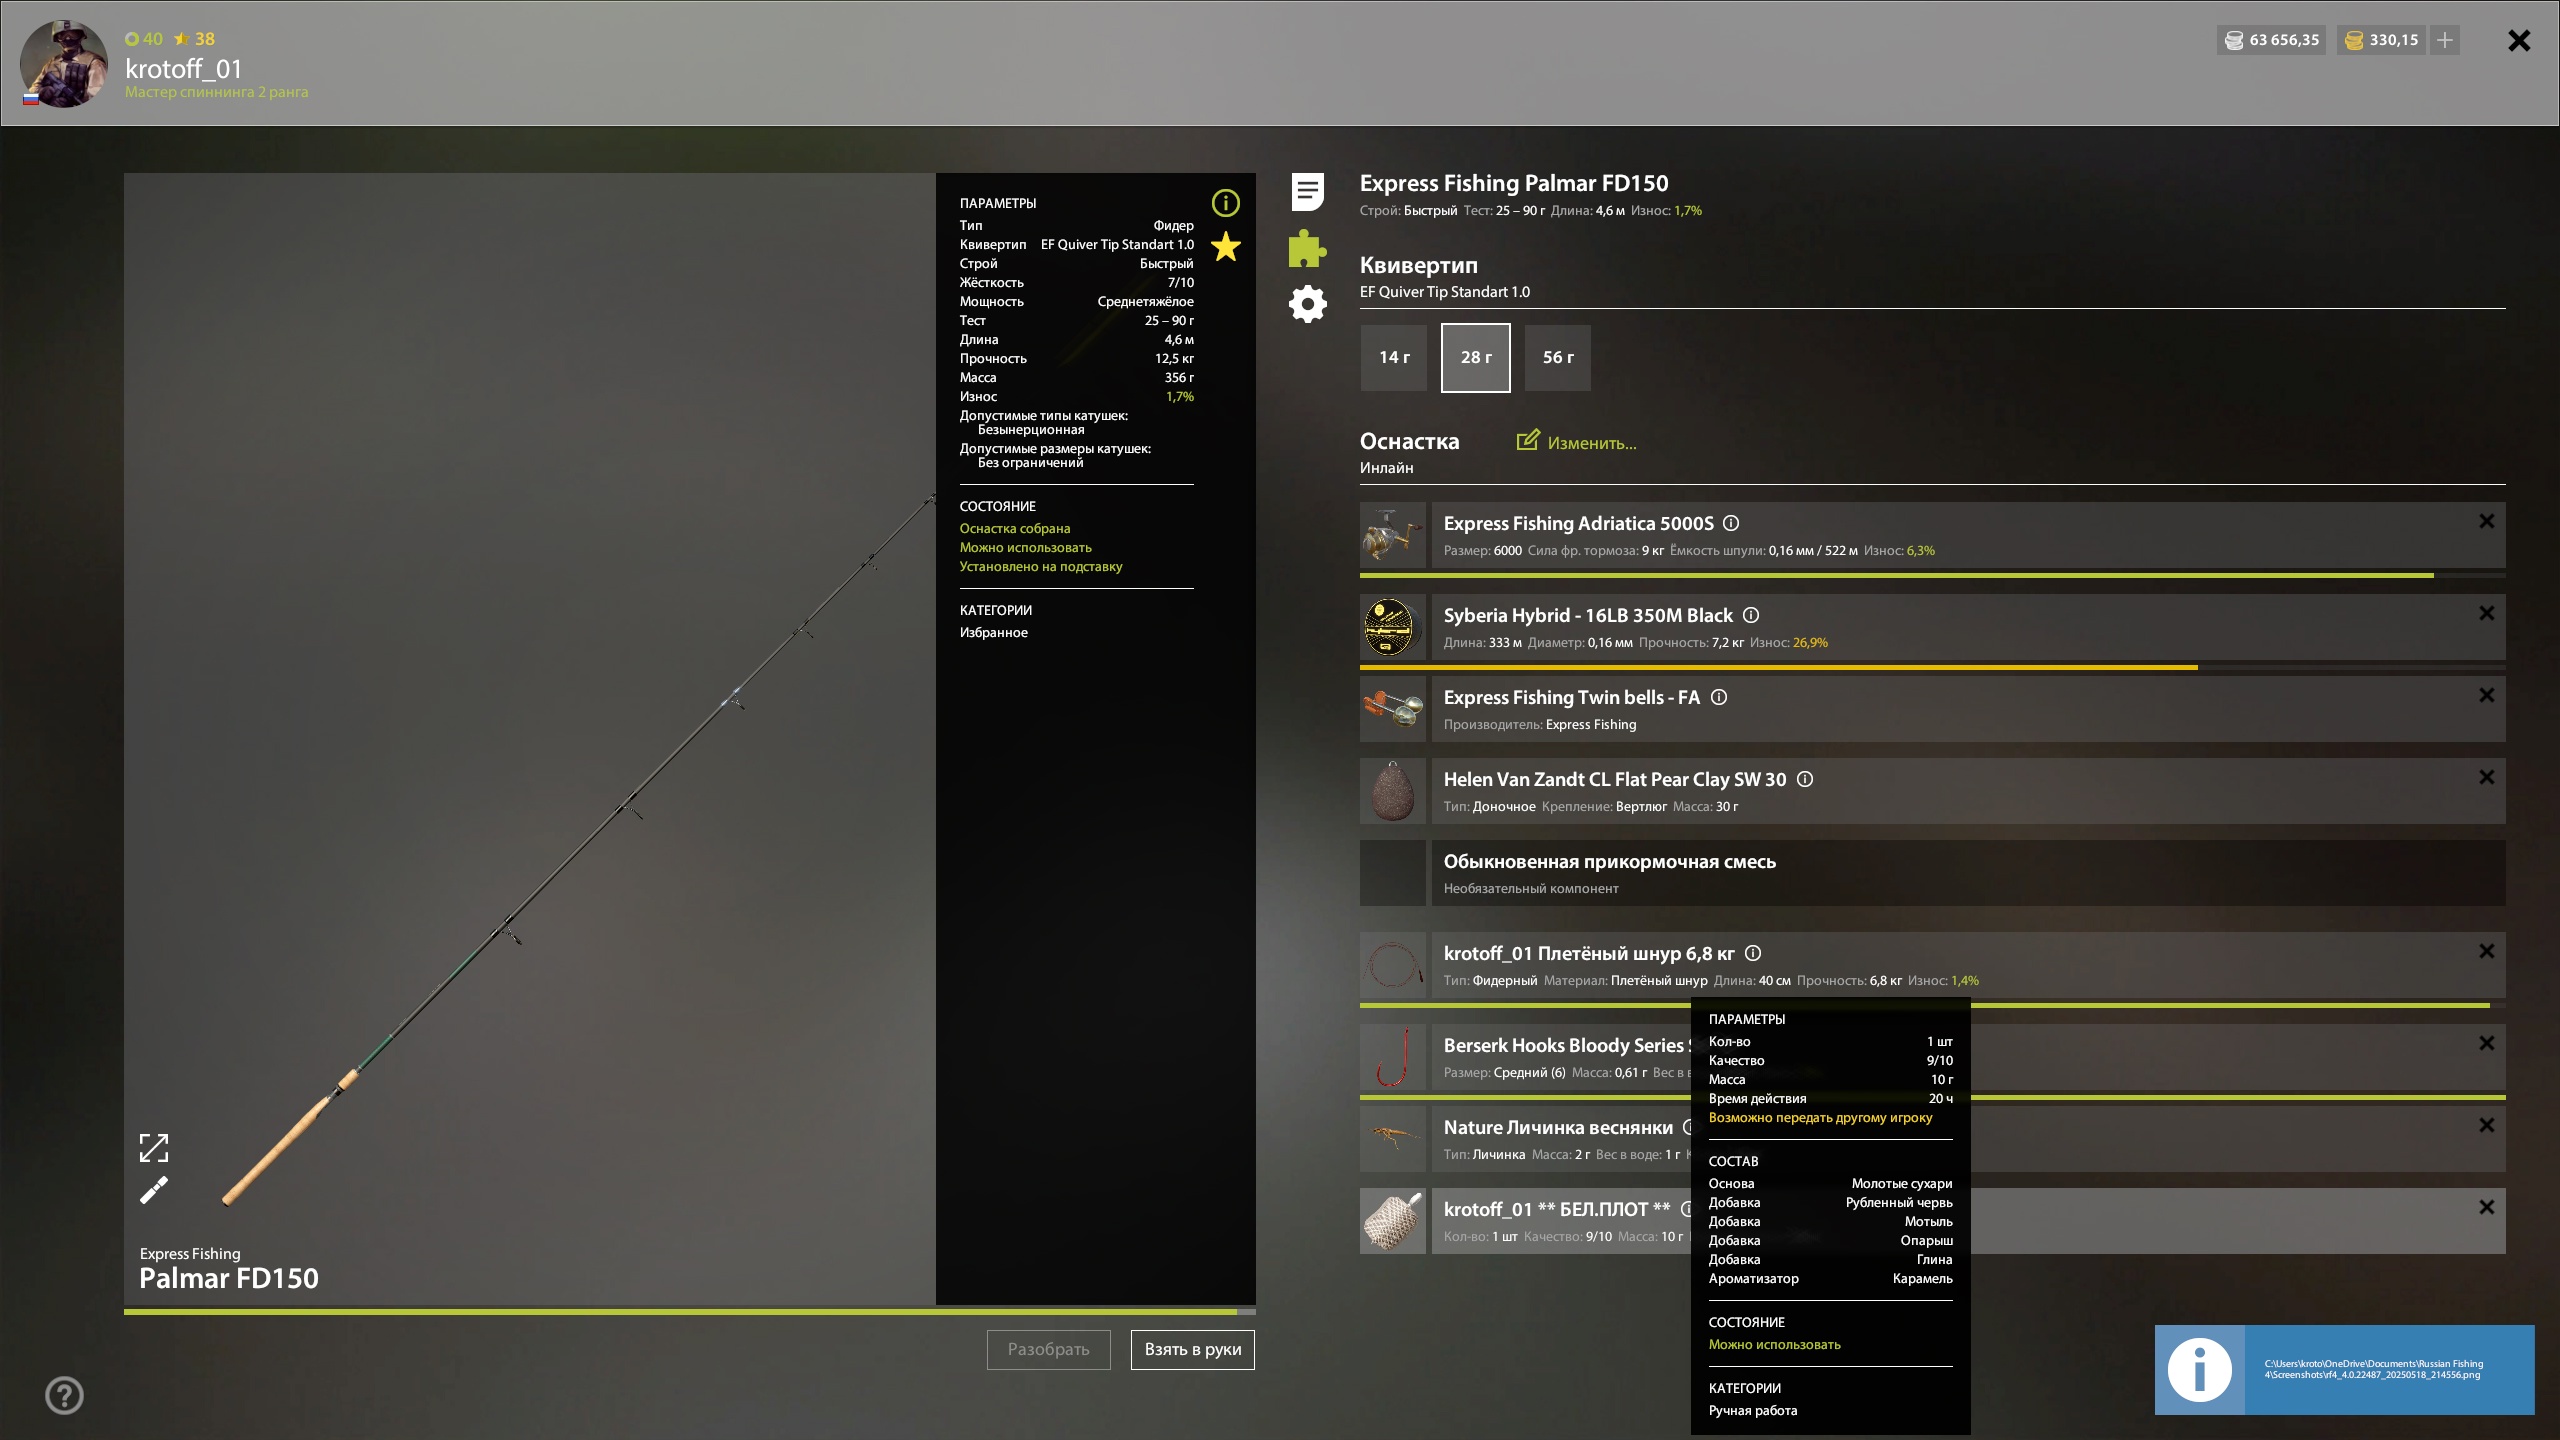Open the krotoff_01 player avatar
Viewport: 2560px width, 1440px height.
point(64,63)
